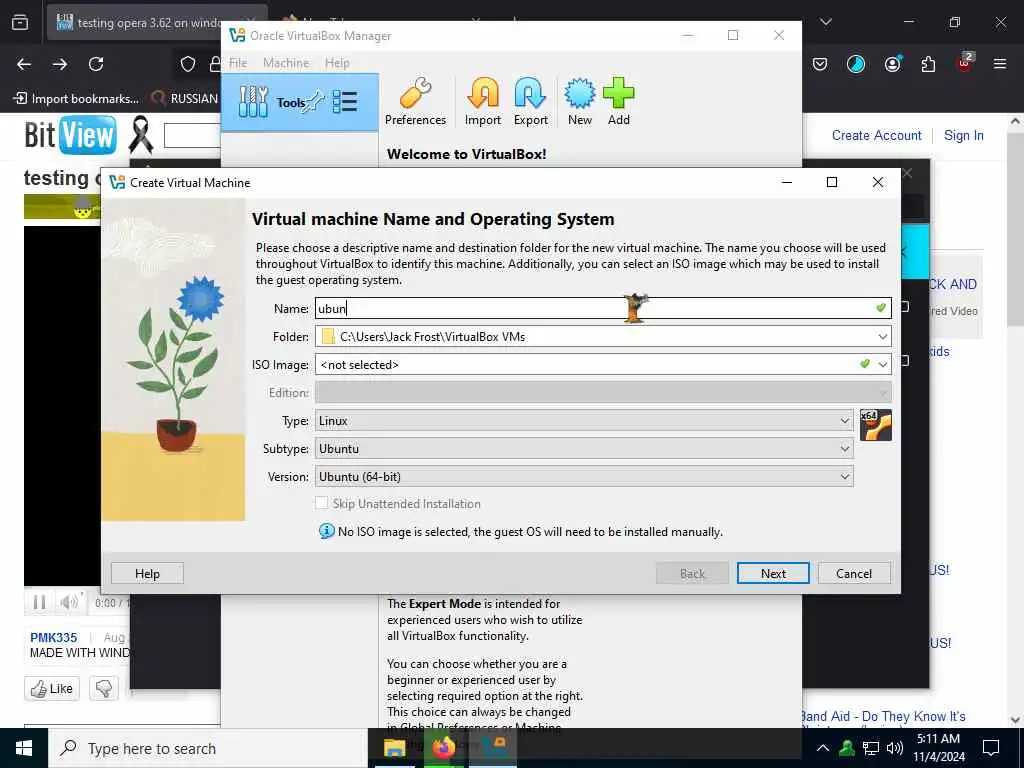Open the Version dropdown Ubuntu (64-bit)
Image resolution: width=1024 pixels, height=768 pixels.
(584, 477)
